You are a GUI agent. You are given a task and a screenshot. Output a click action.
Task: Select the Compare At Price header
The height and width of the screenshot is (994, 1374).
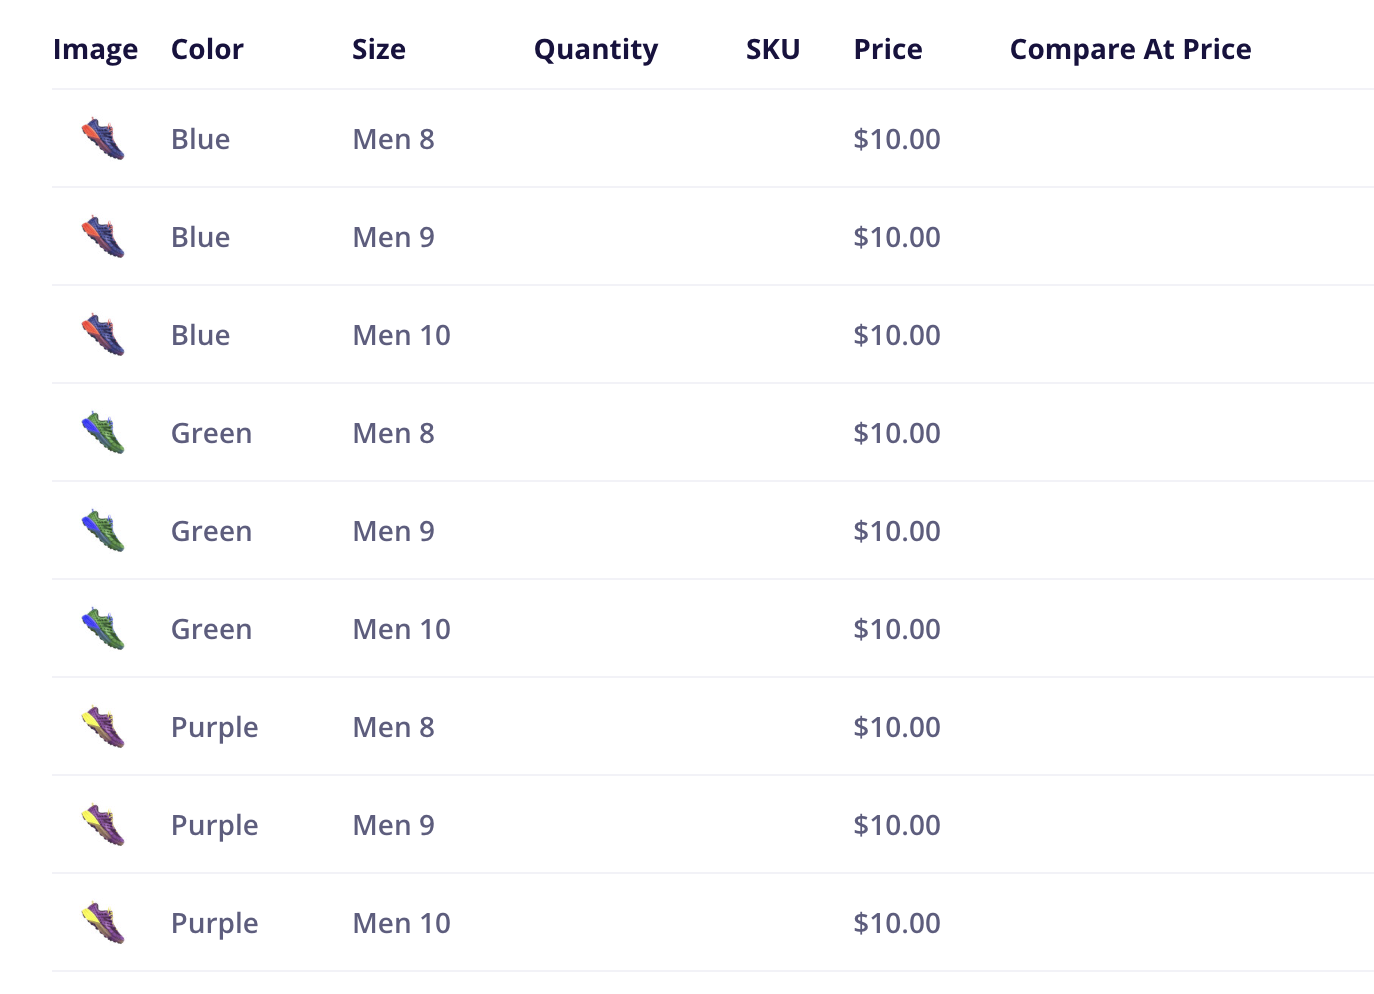click(x=1130, y=49)
